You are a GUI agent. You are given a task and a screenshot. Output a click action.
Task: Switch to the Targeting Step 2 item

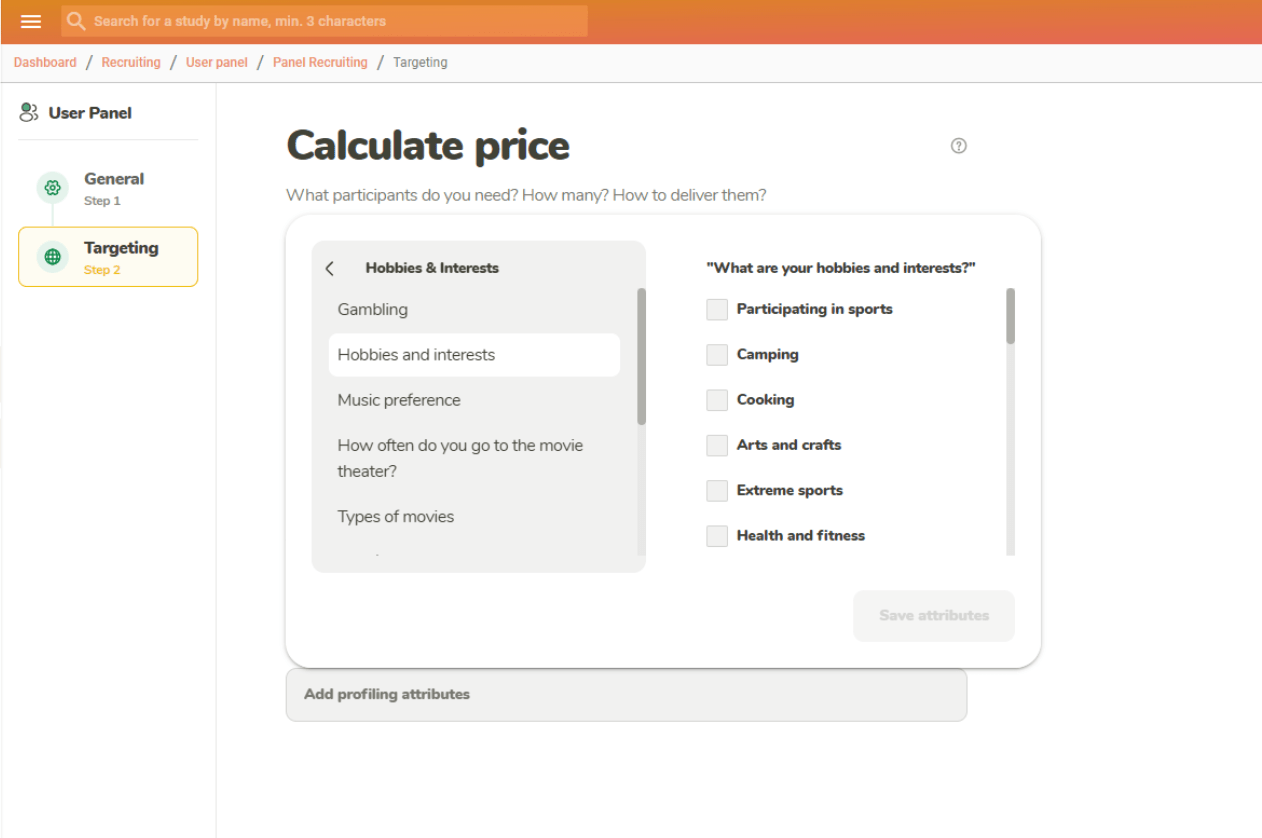(120, 256)
